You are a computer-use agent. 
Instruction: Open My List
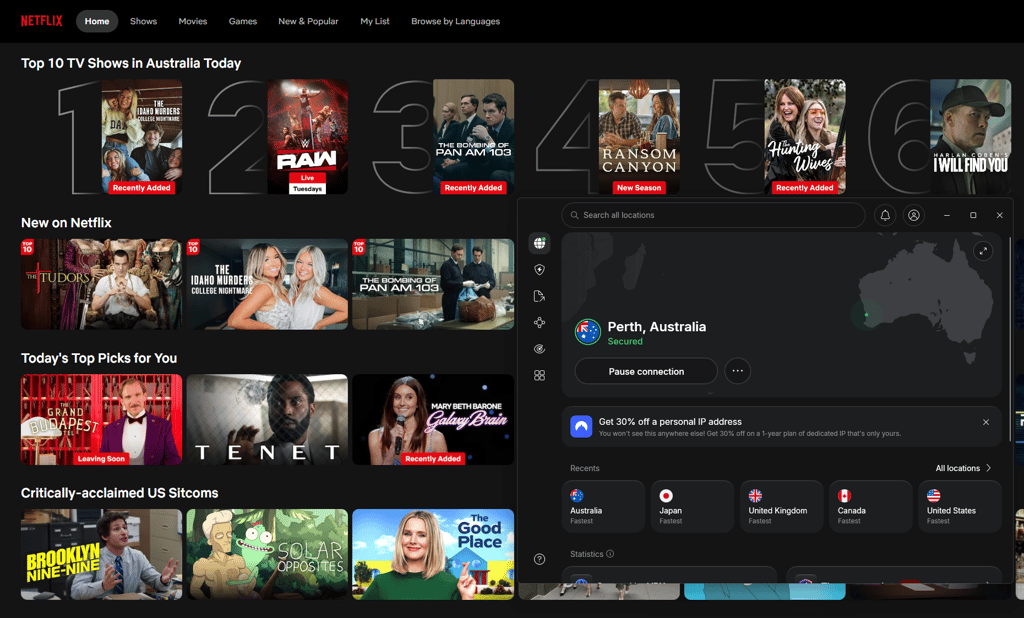pyautogui.click(x=375, y=22)
